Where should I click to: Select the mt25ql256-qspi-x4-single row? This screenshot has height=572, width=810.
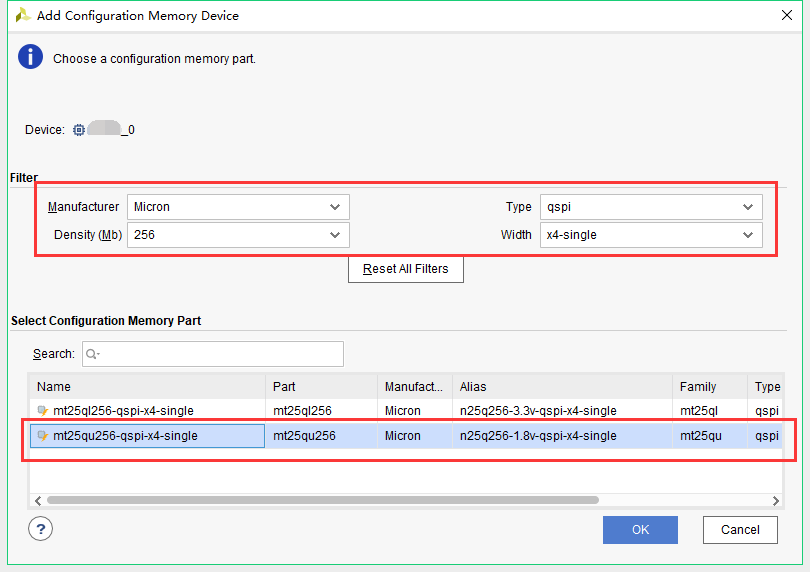tap(406, 411)
